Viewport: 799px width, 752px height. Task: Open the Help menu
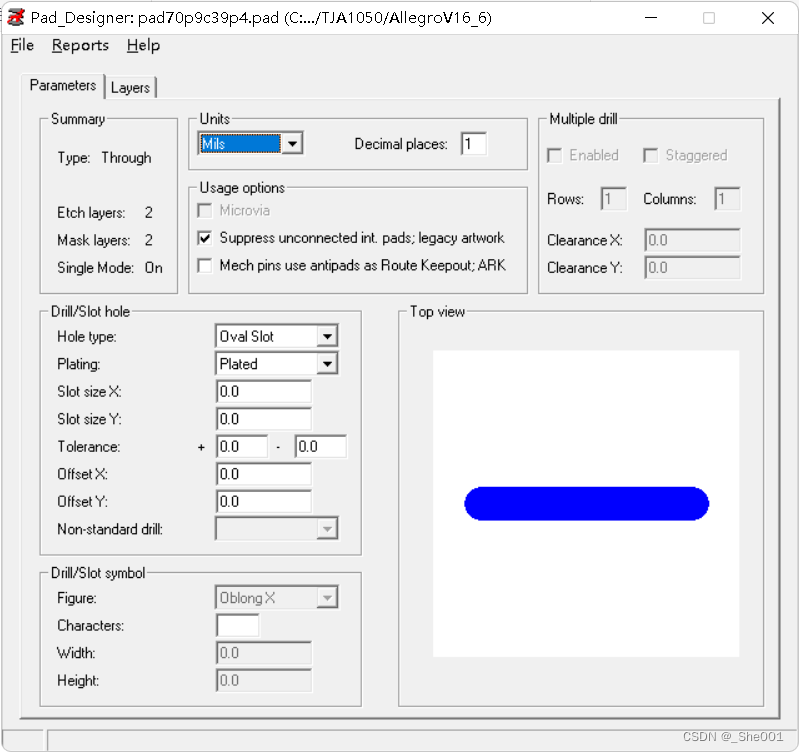coord(143,45)
